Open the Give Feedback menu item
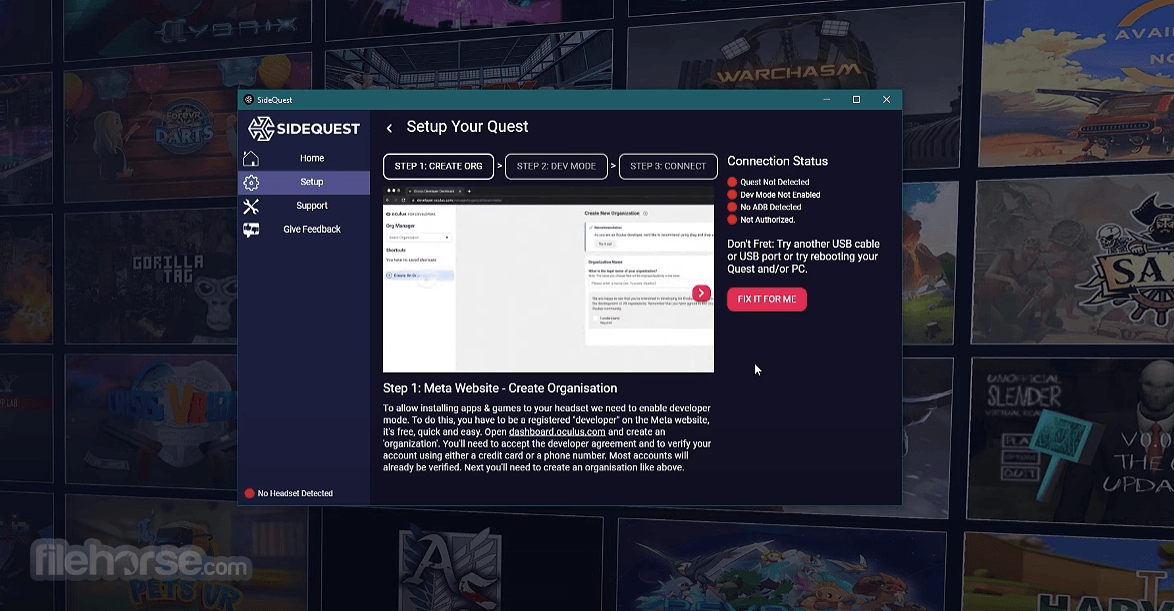Screen dimensions: 1174x611 (304, 230)
